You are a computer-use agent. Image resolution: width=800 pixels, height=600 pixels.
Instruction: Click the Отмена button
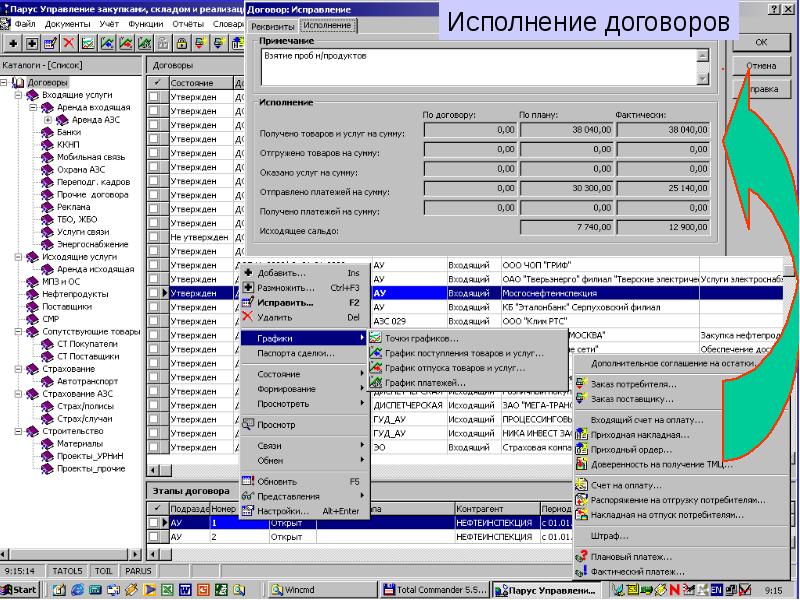(761, 65)
